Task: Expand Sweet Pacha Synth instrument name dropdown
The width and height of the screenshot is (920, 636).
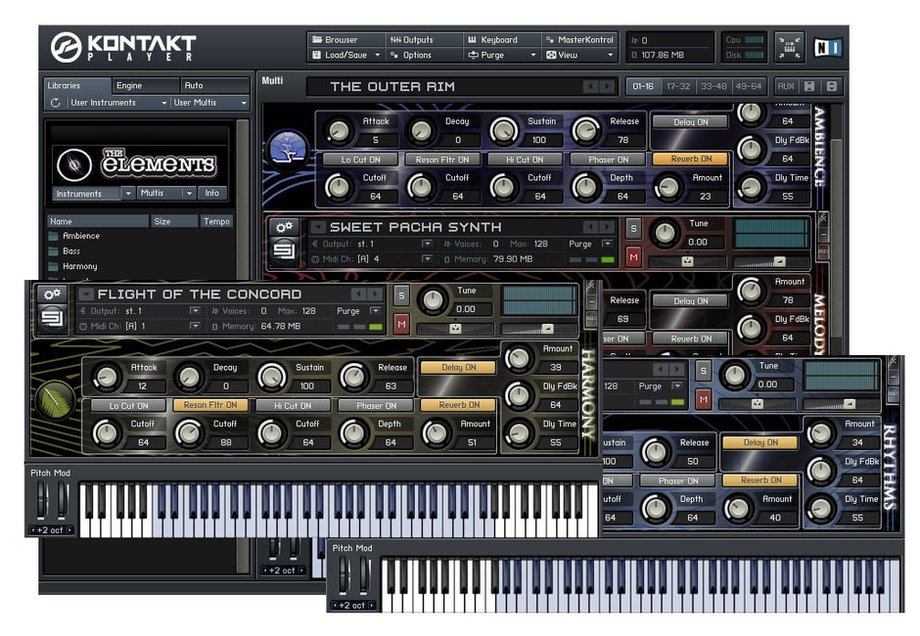Action: coord(317,227)
